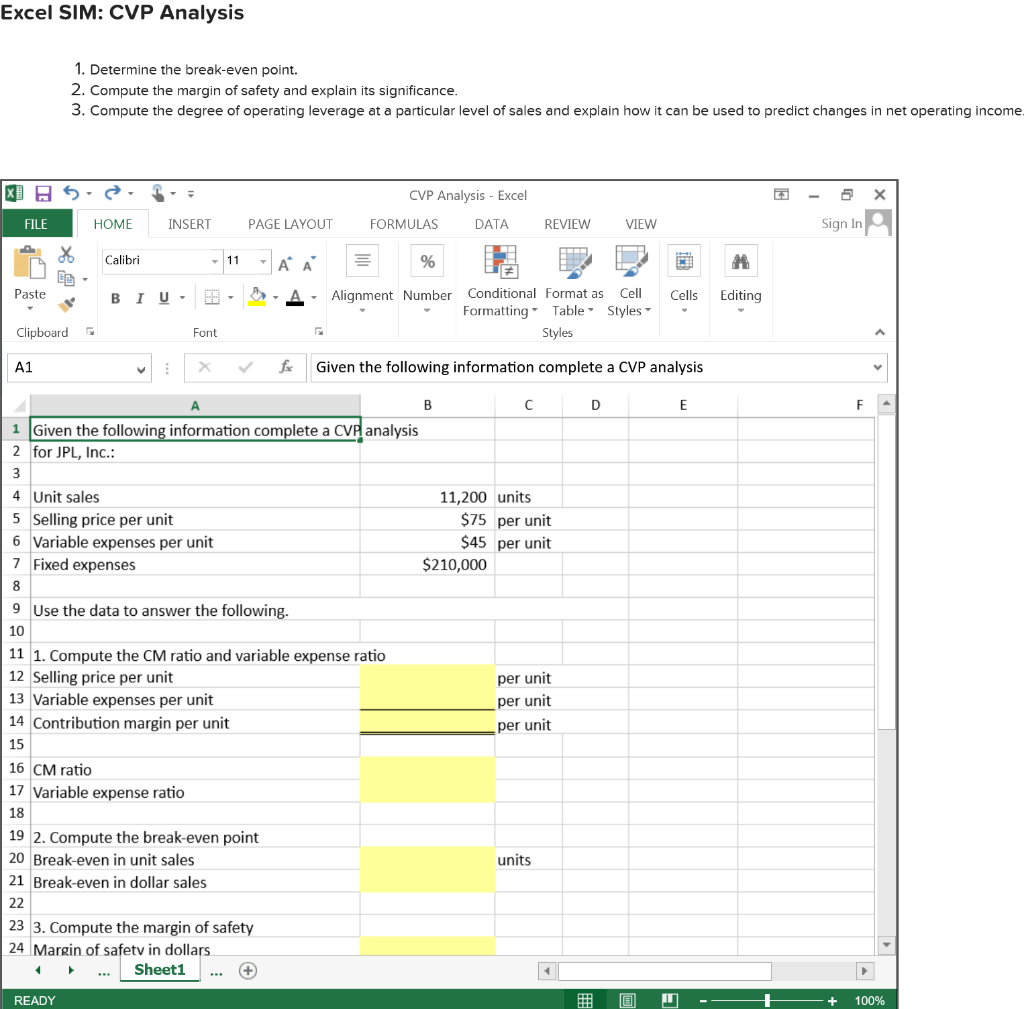Click the Select All corner triangle

(19, 406)
